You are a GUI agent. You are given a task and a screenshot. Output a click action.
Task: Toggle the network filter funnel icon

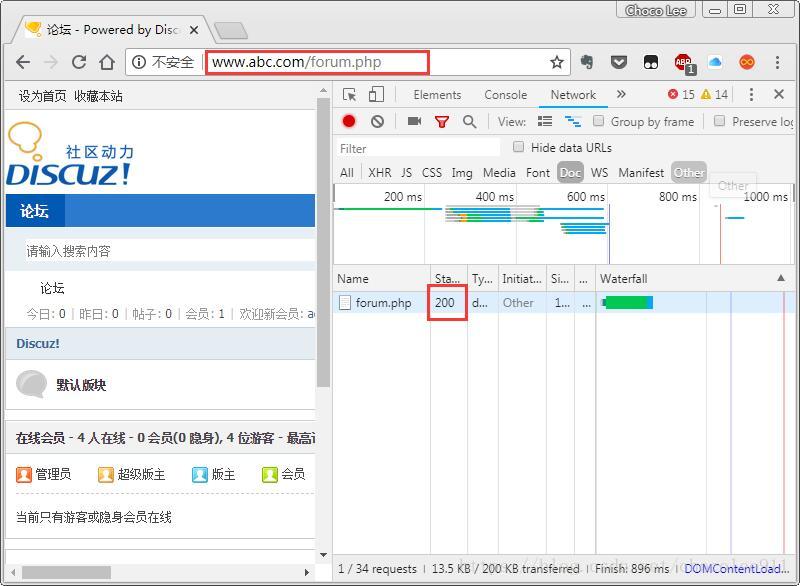click(x=442, y=121)
